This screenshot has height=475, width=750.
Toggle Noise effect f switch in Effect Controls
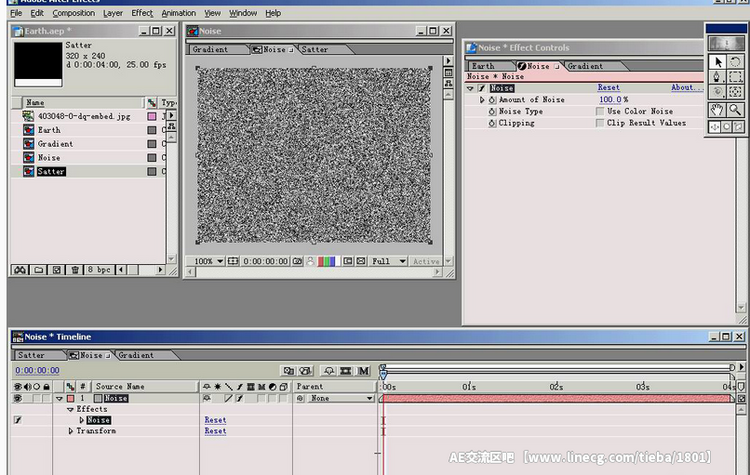tap(482, 88)
